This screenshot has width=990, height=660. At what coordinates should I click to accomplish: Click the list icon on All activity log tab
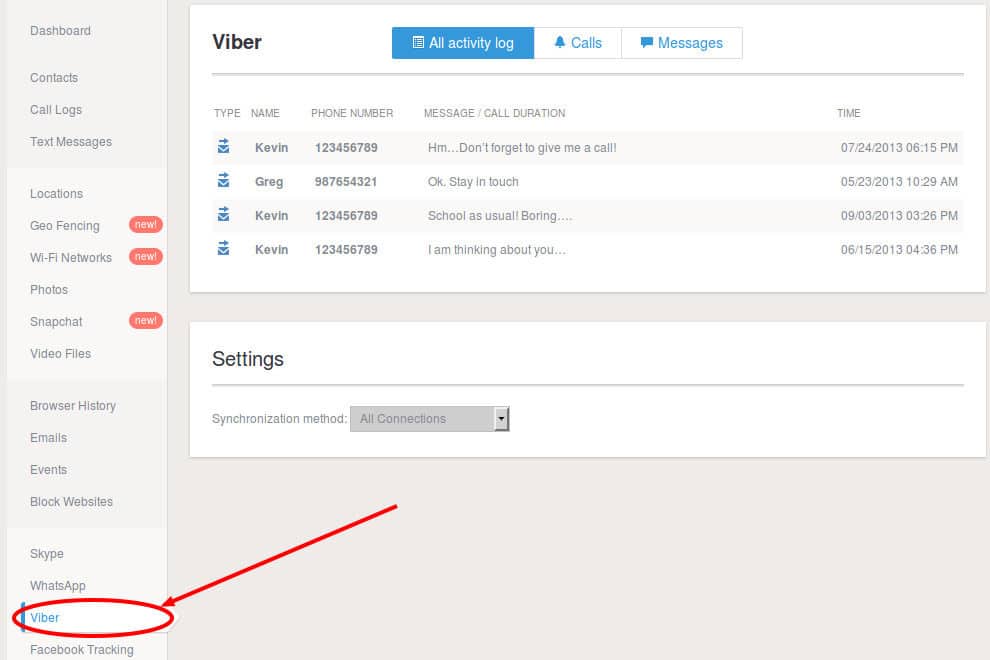418,42
